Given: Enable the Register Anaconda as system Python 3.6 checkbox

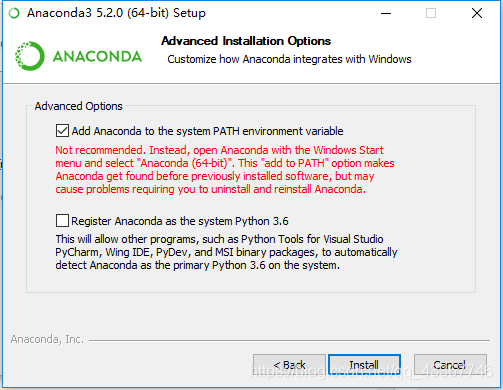Looking at the screenshot, I should click(62, 221).
